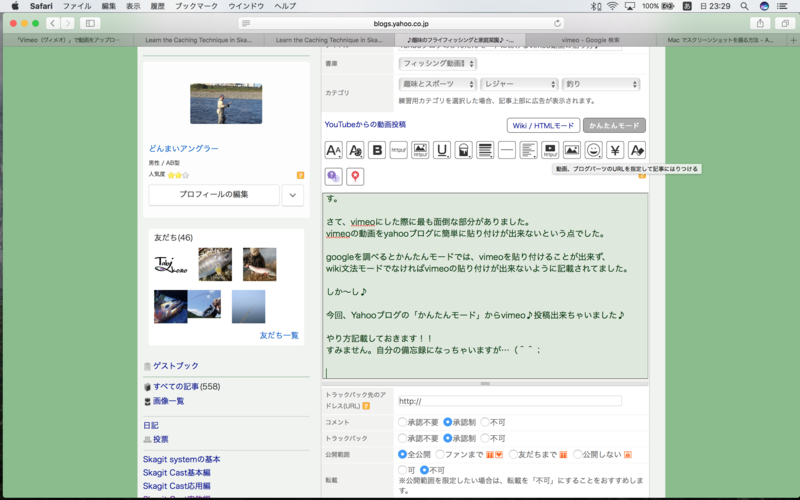Expand the profile edit arrow menu

tap(293, 195)
